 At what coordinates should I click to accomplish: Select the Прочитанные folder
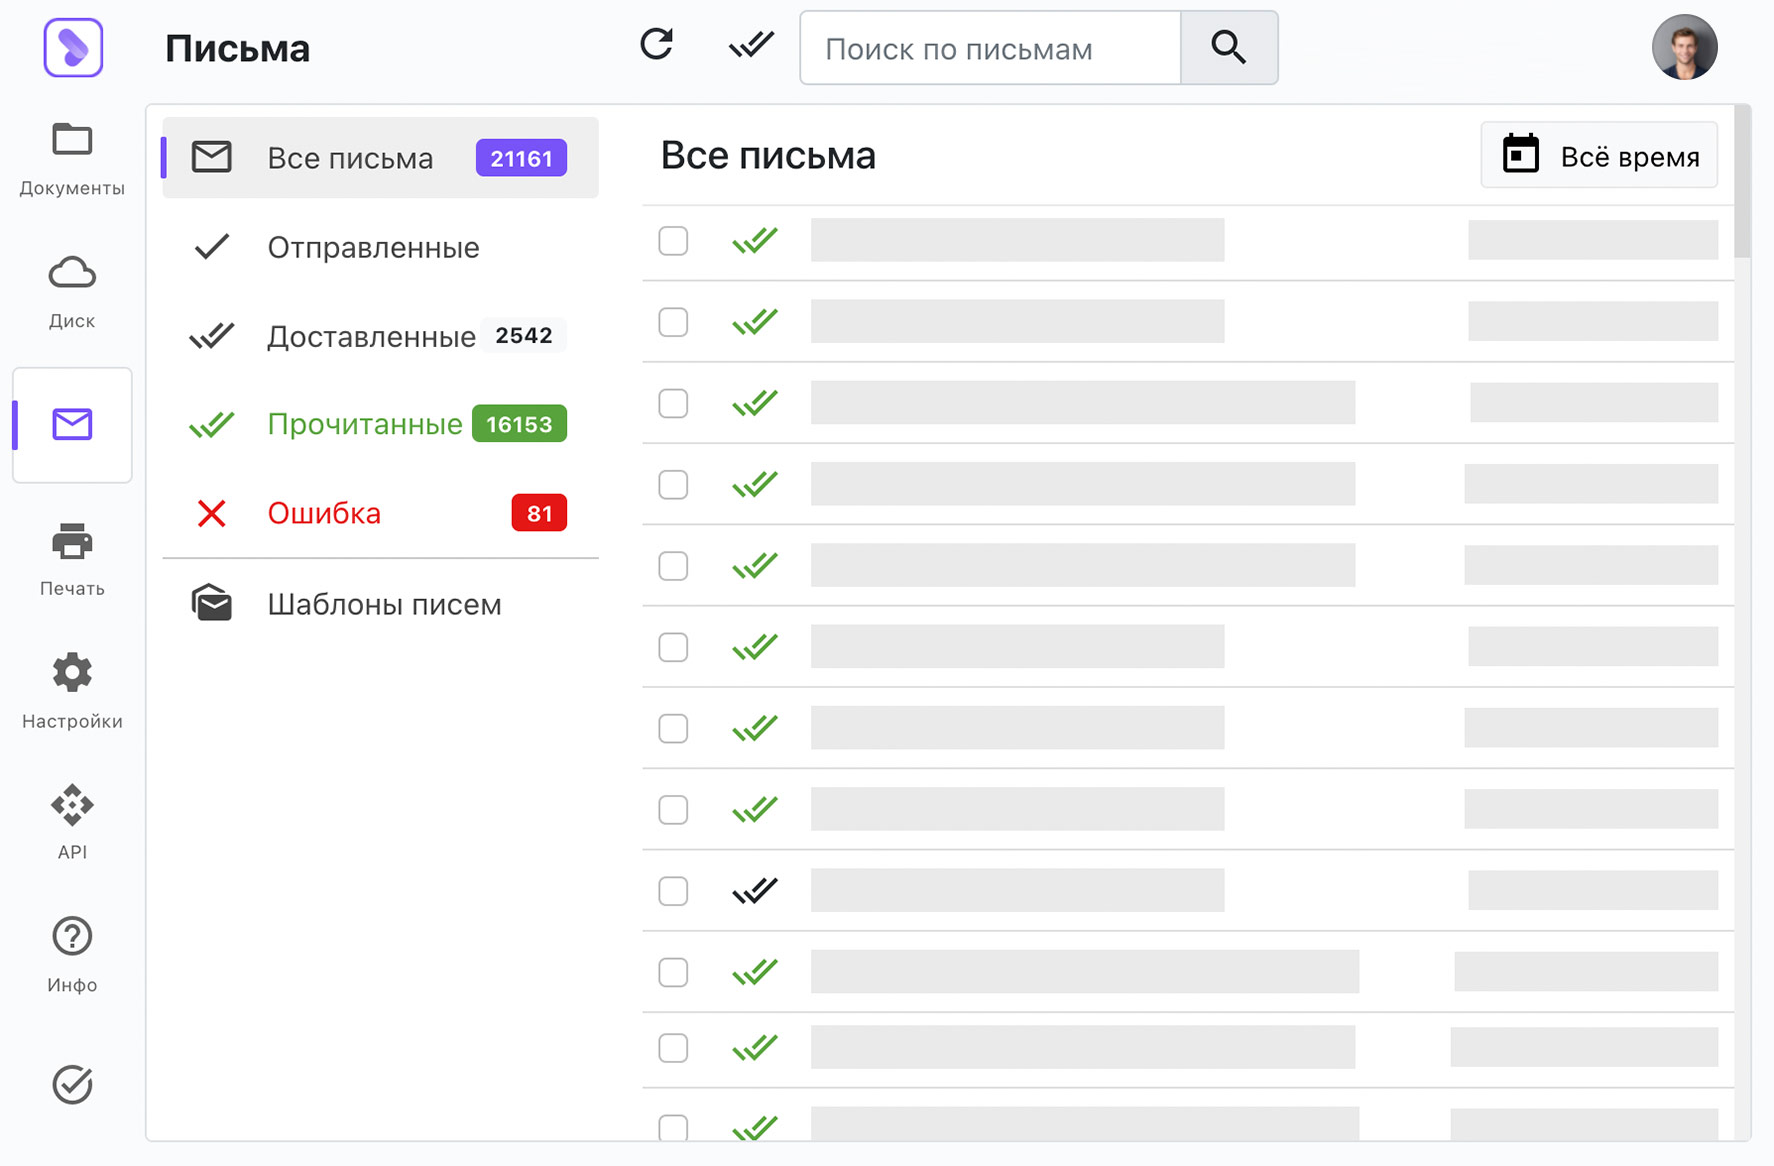(380, 424)
